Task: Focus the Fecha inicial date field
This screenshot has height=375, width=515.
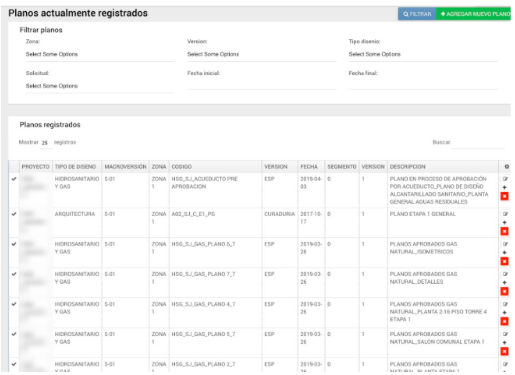Action: tap(262, 85)
